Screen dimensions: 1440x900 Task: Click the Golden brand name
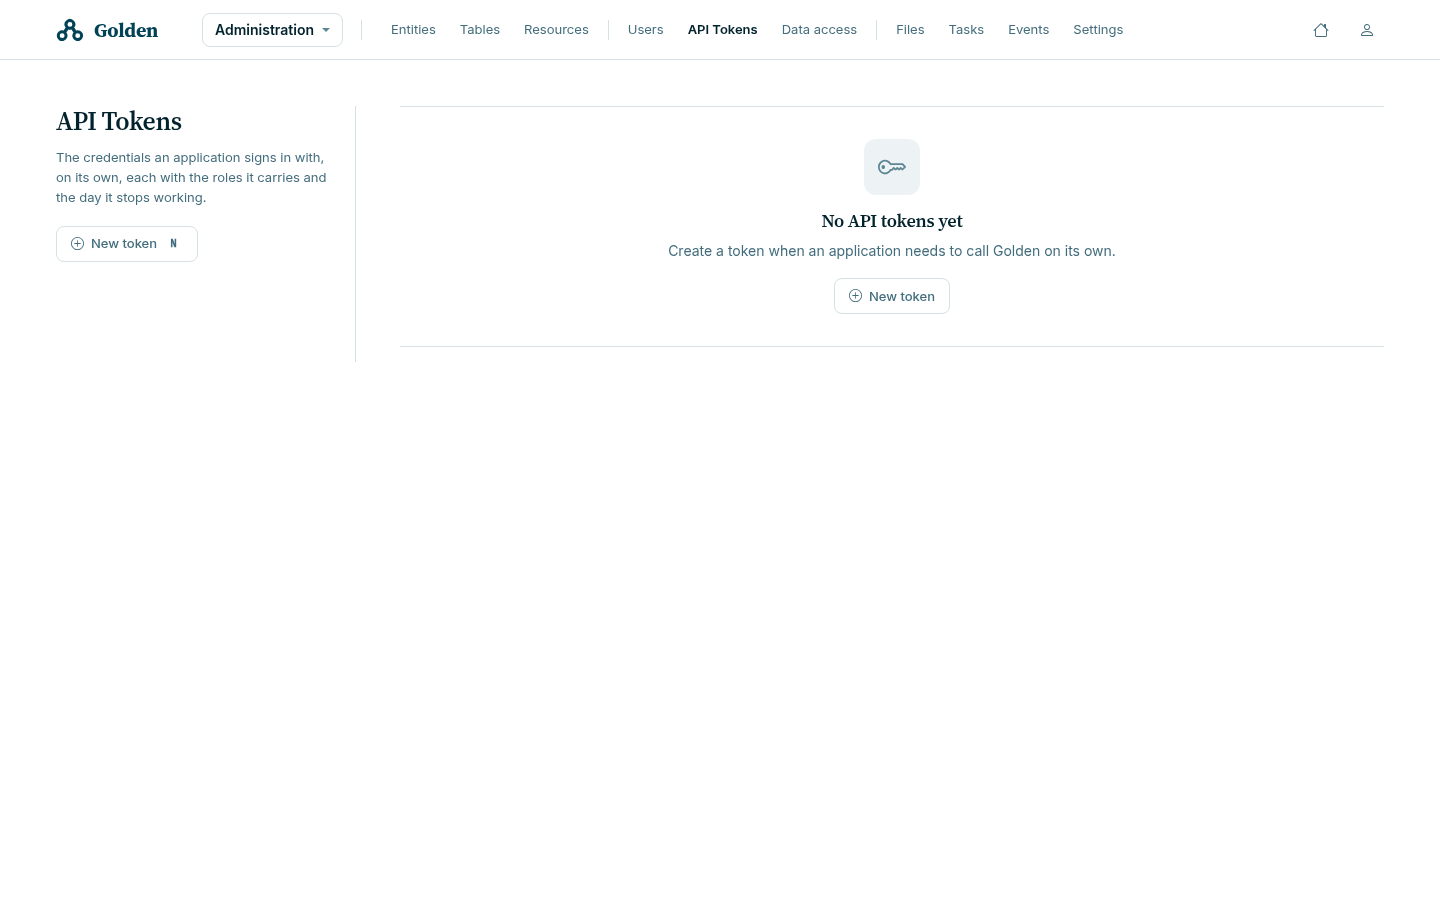[x=126, y=30]
